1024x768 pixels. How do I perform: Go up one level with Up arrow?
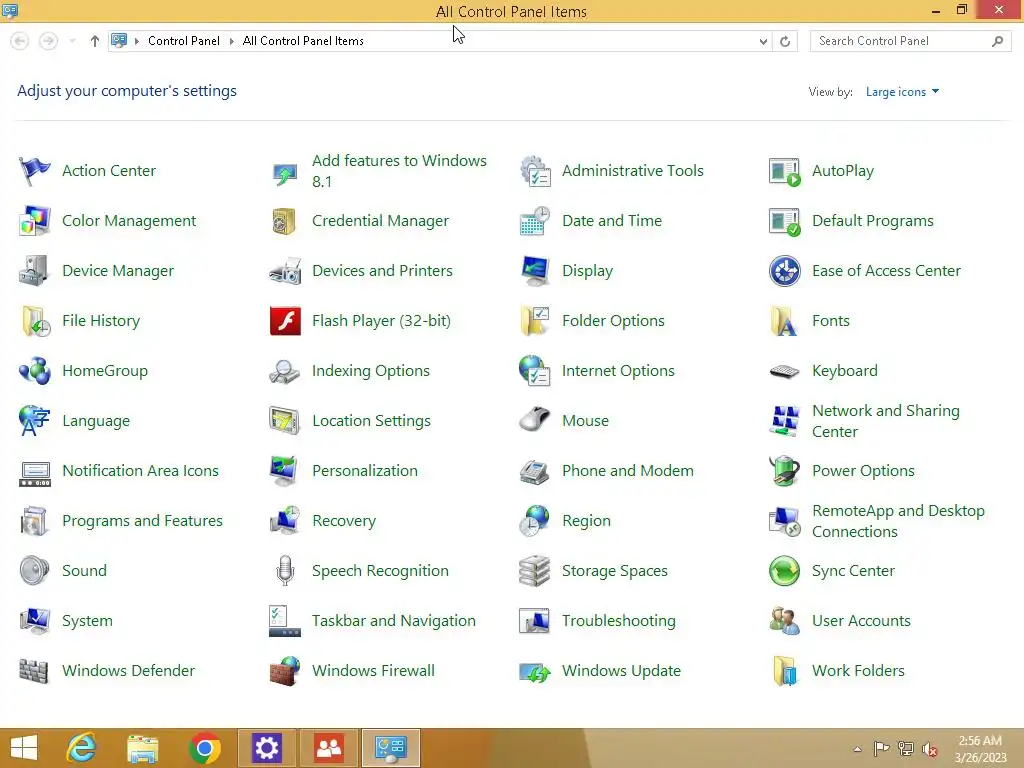(95, 41)
